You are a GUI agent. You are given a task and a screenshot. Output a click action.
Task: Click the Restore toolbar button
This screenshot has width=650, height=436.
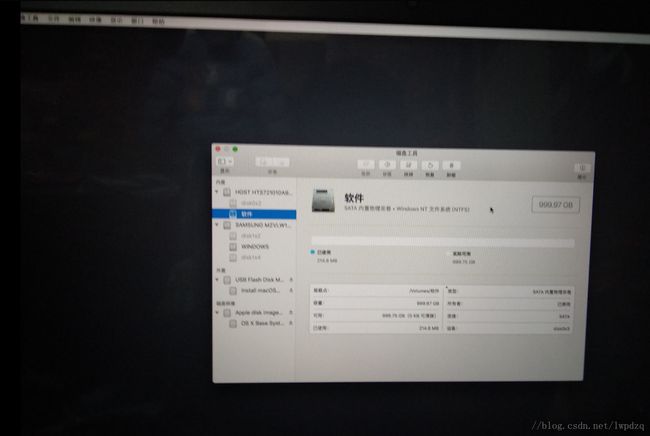(x=430, y=166)
